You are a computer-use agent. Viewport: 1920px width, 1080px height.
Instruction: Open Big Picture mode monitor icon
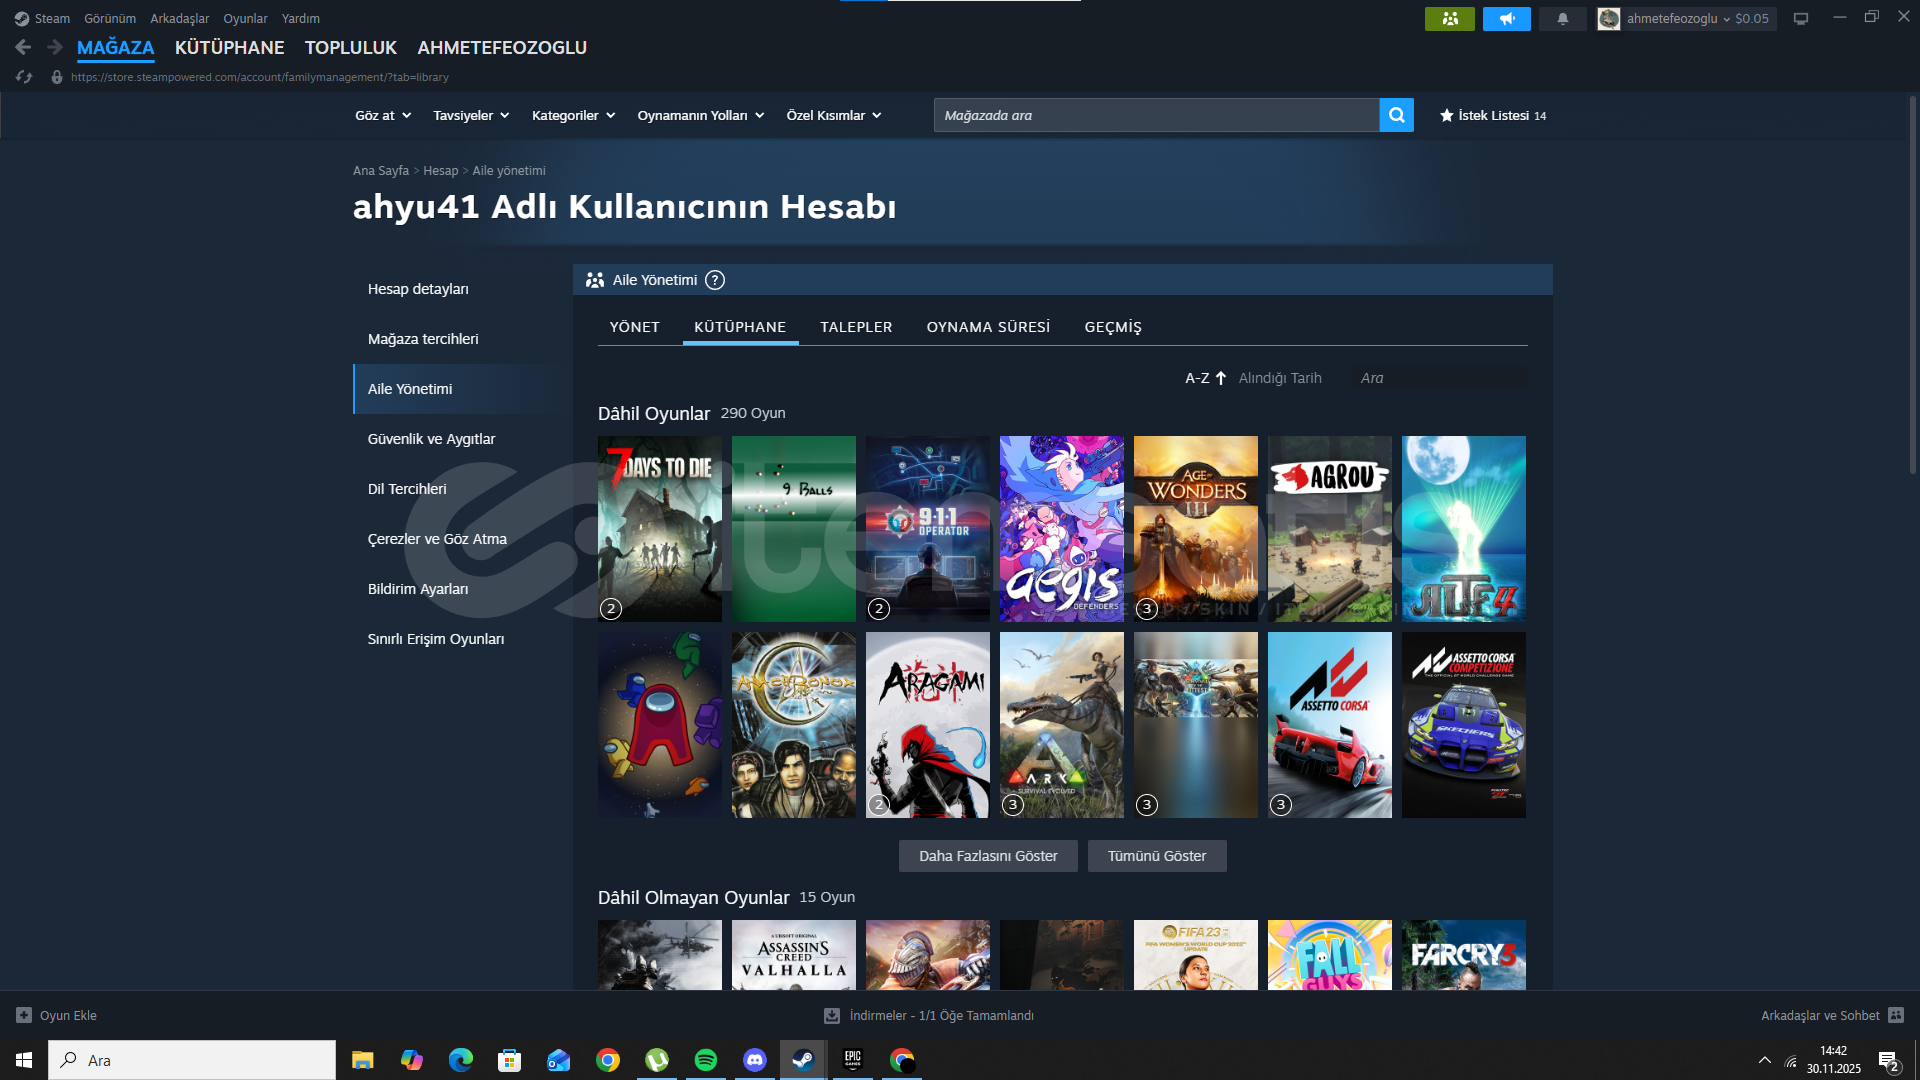1801,18
